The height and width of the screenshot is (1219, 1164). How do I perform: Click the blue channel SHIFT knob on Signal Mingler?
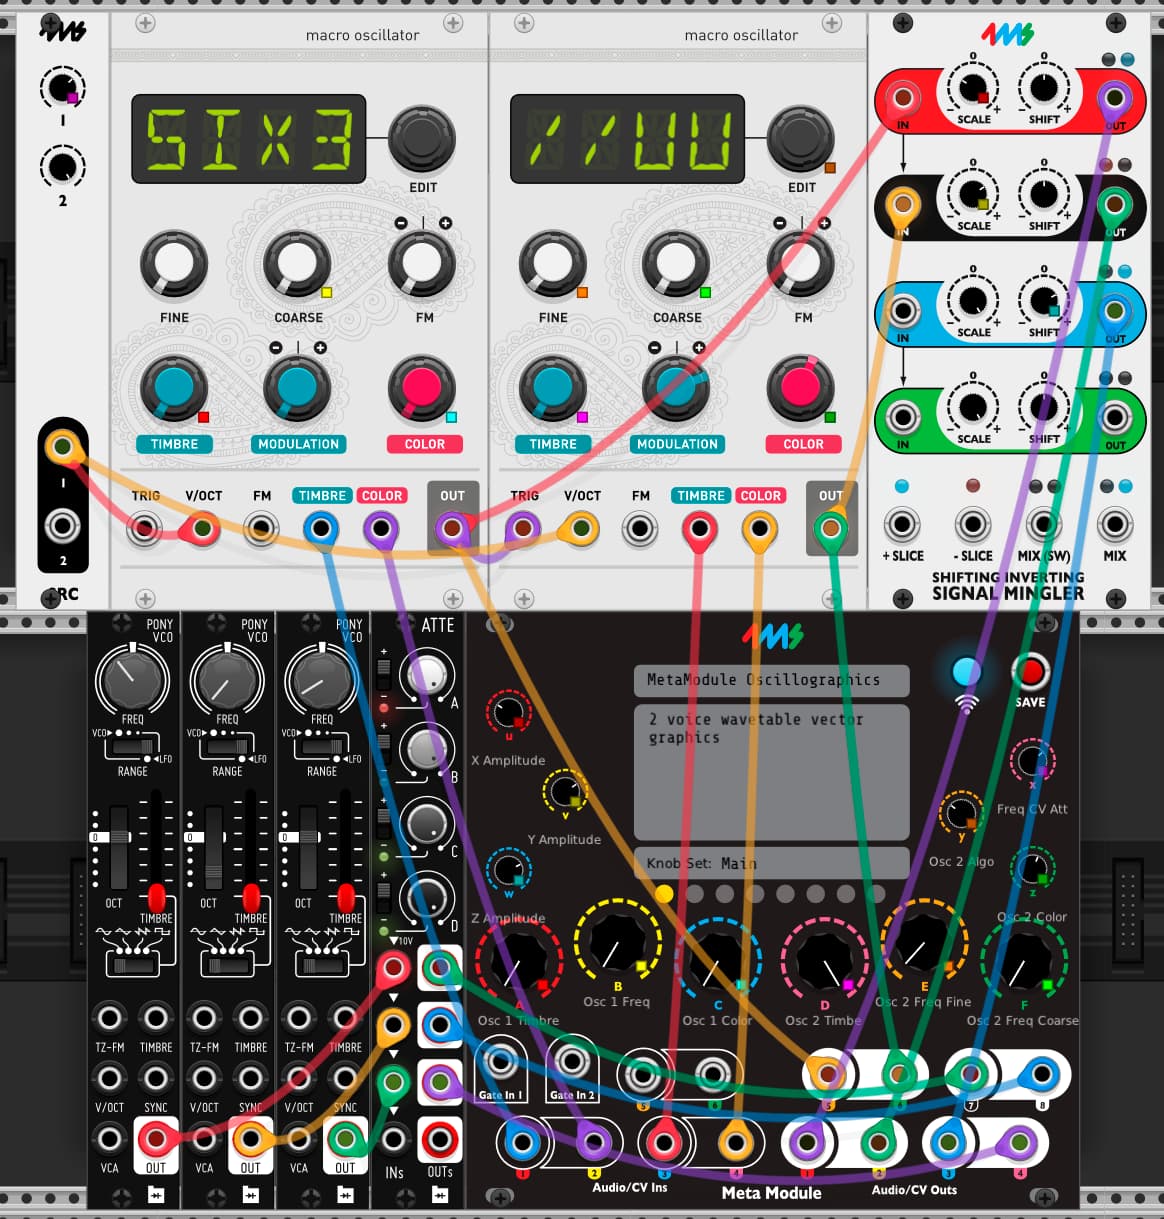1043,301
